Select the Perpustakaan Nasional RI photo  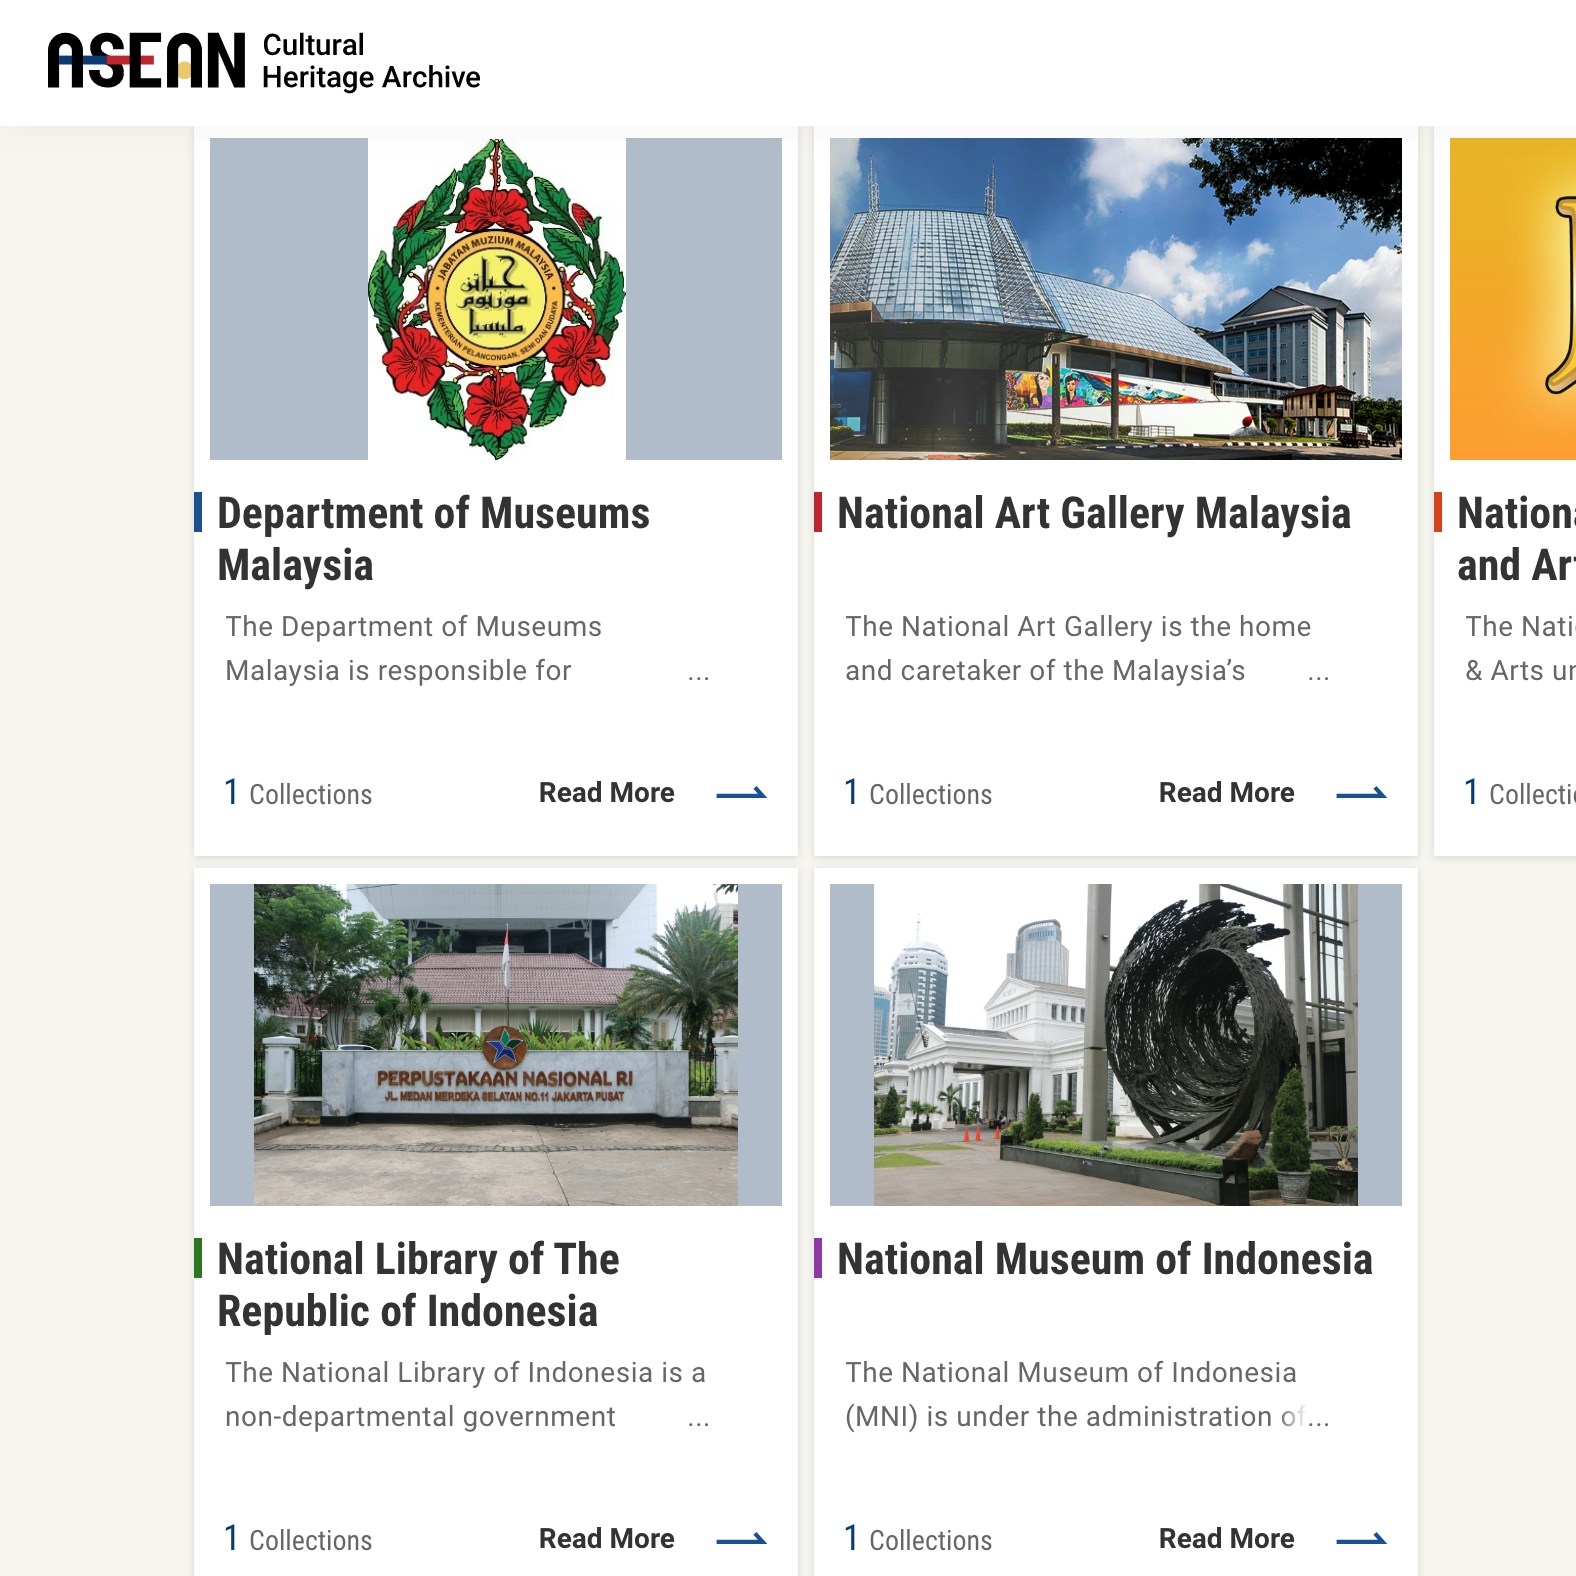point(496,1044)
